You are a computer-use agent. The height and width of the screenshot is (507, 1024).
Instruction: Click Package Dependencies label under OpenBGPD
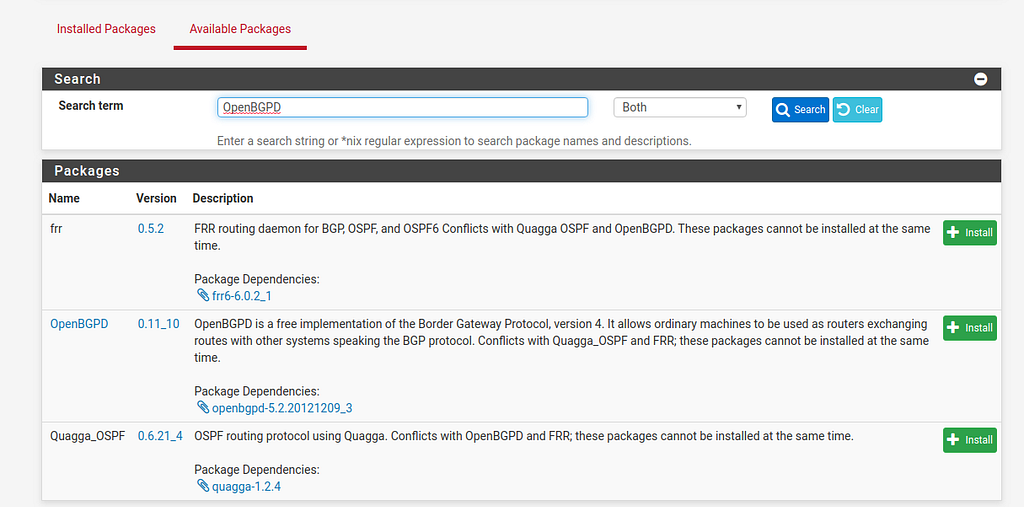pos(257,391)
